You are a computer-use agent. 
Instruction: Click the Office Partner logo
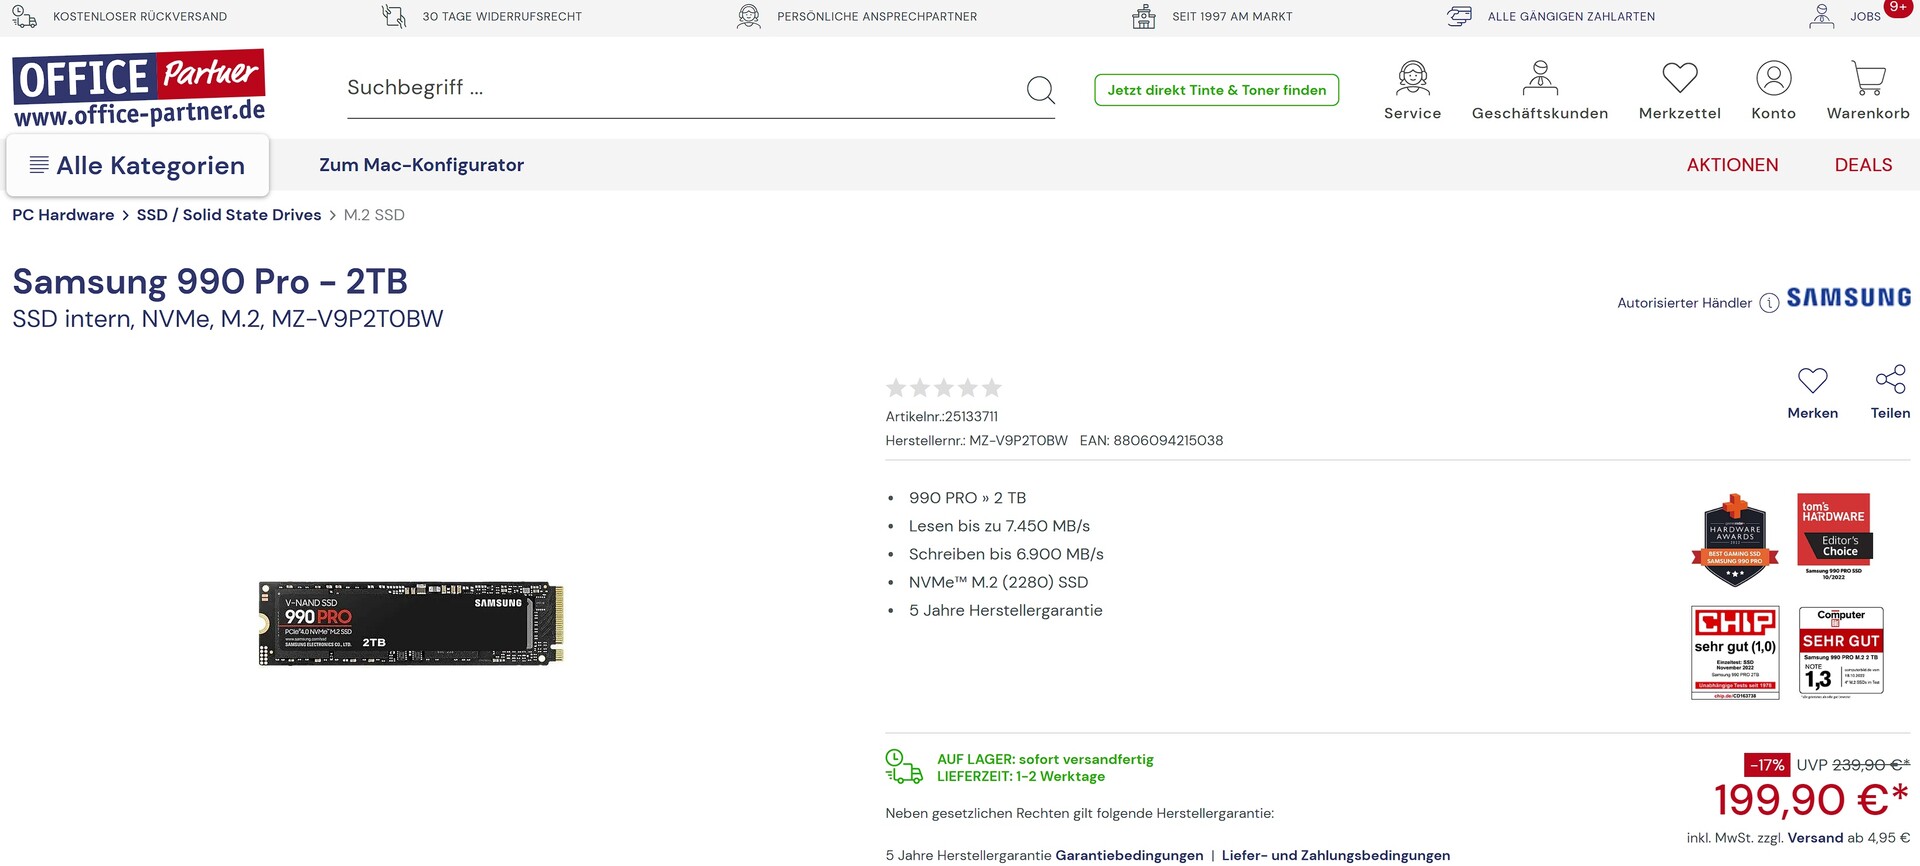click(x=139, y=88)
